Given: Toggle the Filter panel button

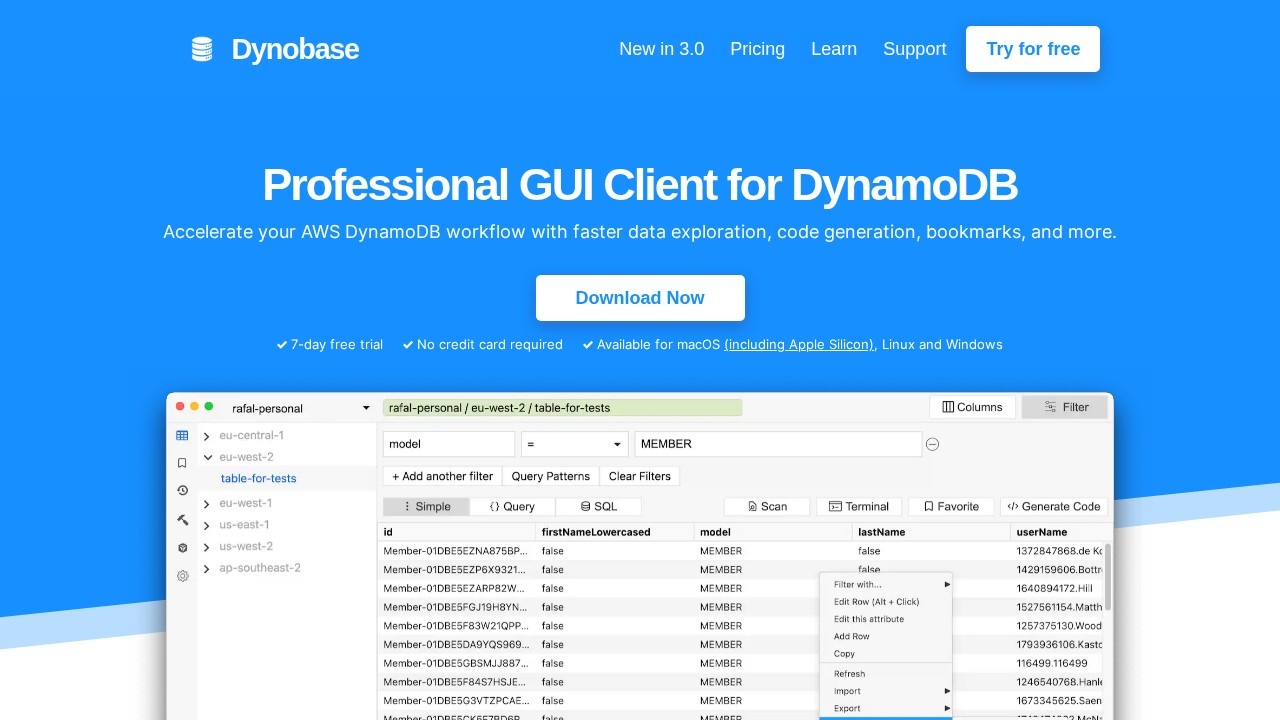Looking at the screenshot, I should coord(1065,407).
